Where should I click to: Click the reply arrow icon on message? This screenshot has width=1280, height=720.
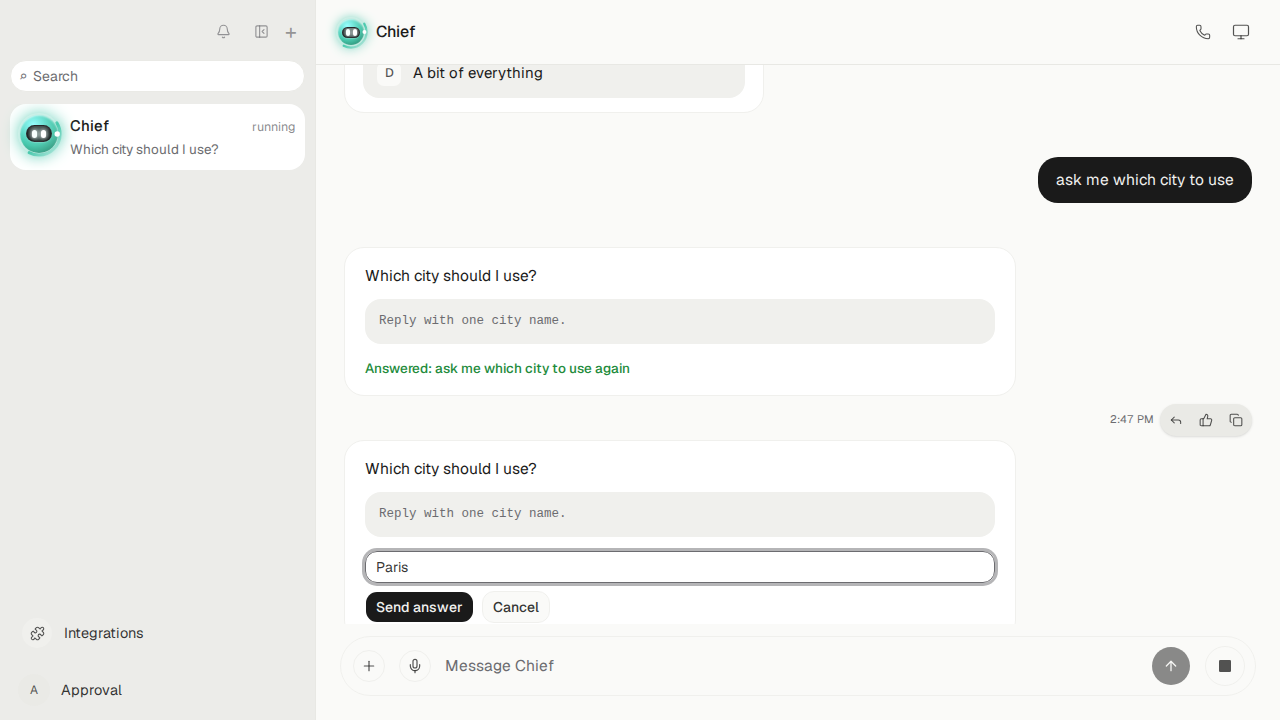(x=1176, y=421)
